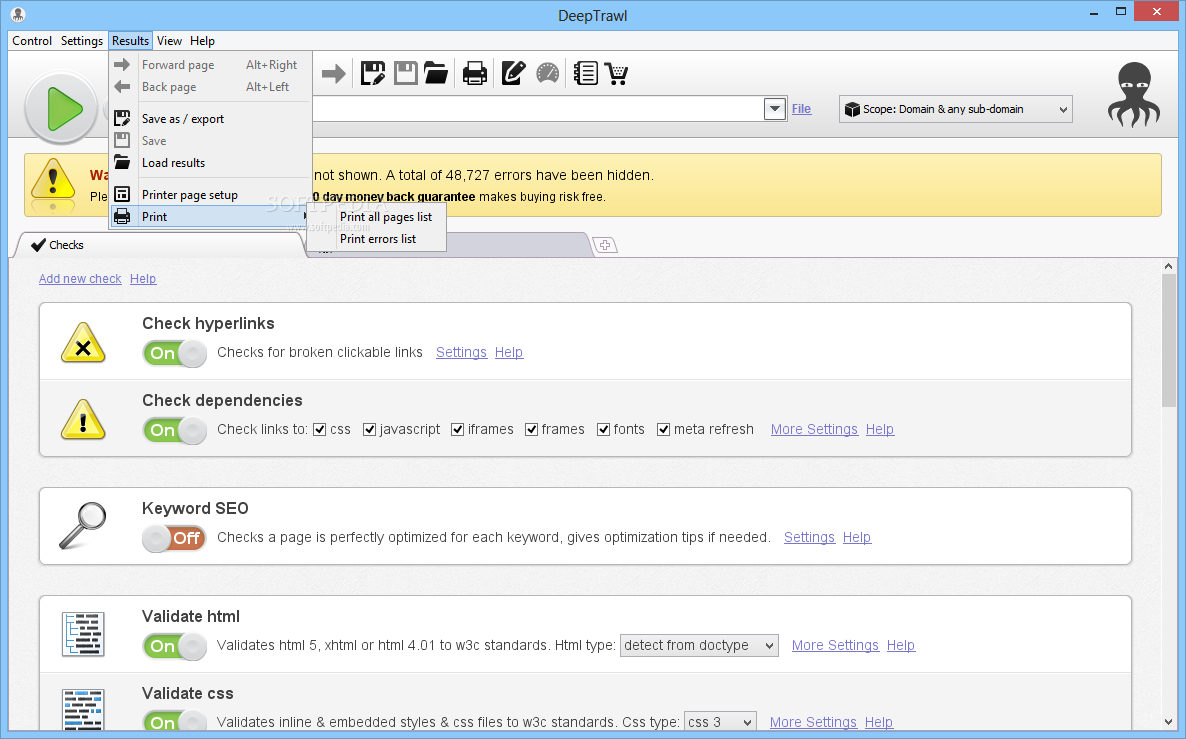Turn on the Keyword SEO switch
1186x739 pixels.
175,539
